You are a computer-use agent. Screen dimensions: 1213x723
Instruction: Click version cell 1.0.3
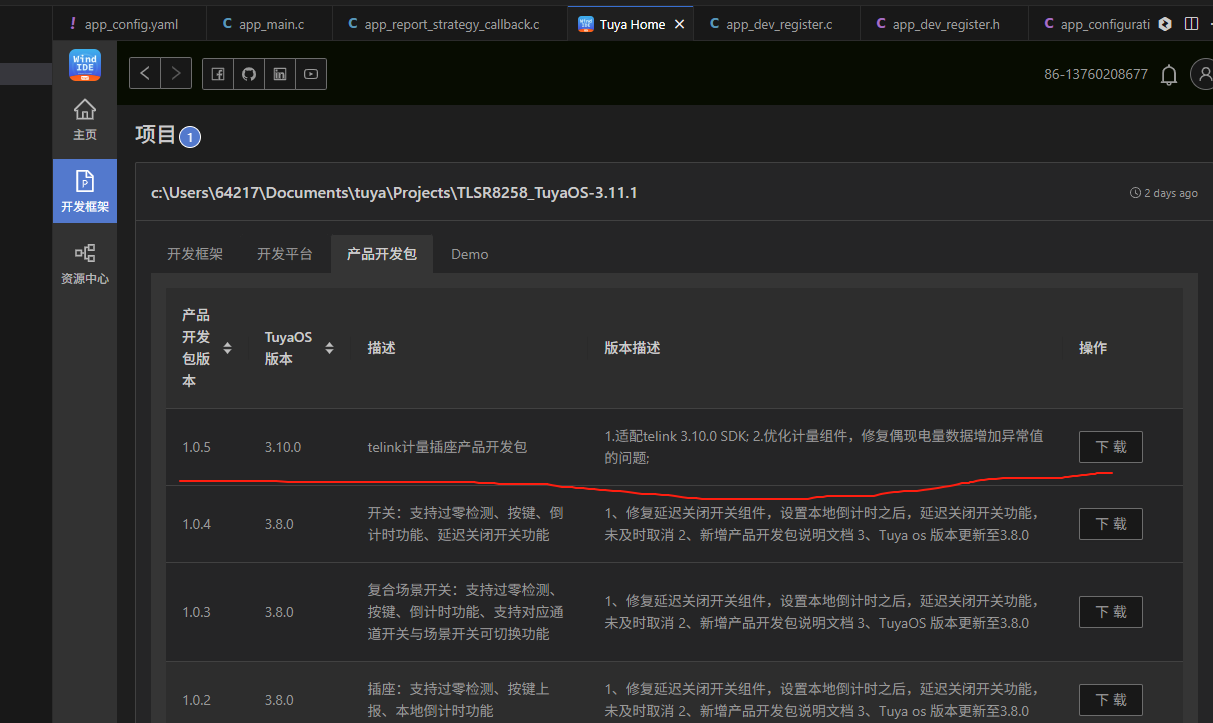[197, 612]
